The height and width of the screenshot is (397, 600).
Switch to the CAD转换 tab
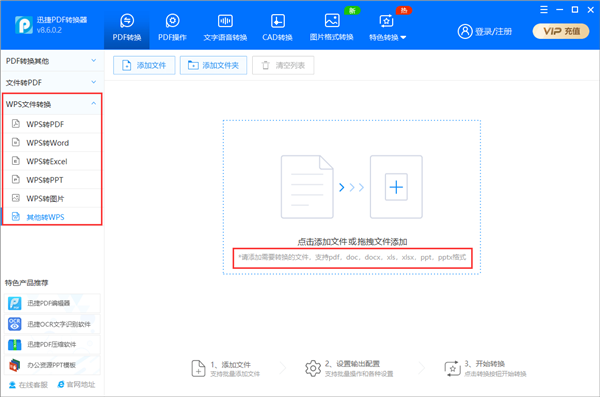[x=277, y=27]
